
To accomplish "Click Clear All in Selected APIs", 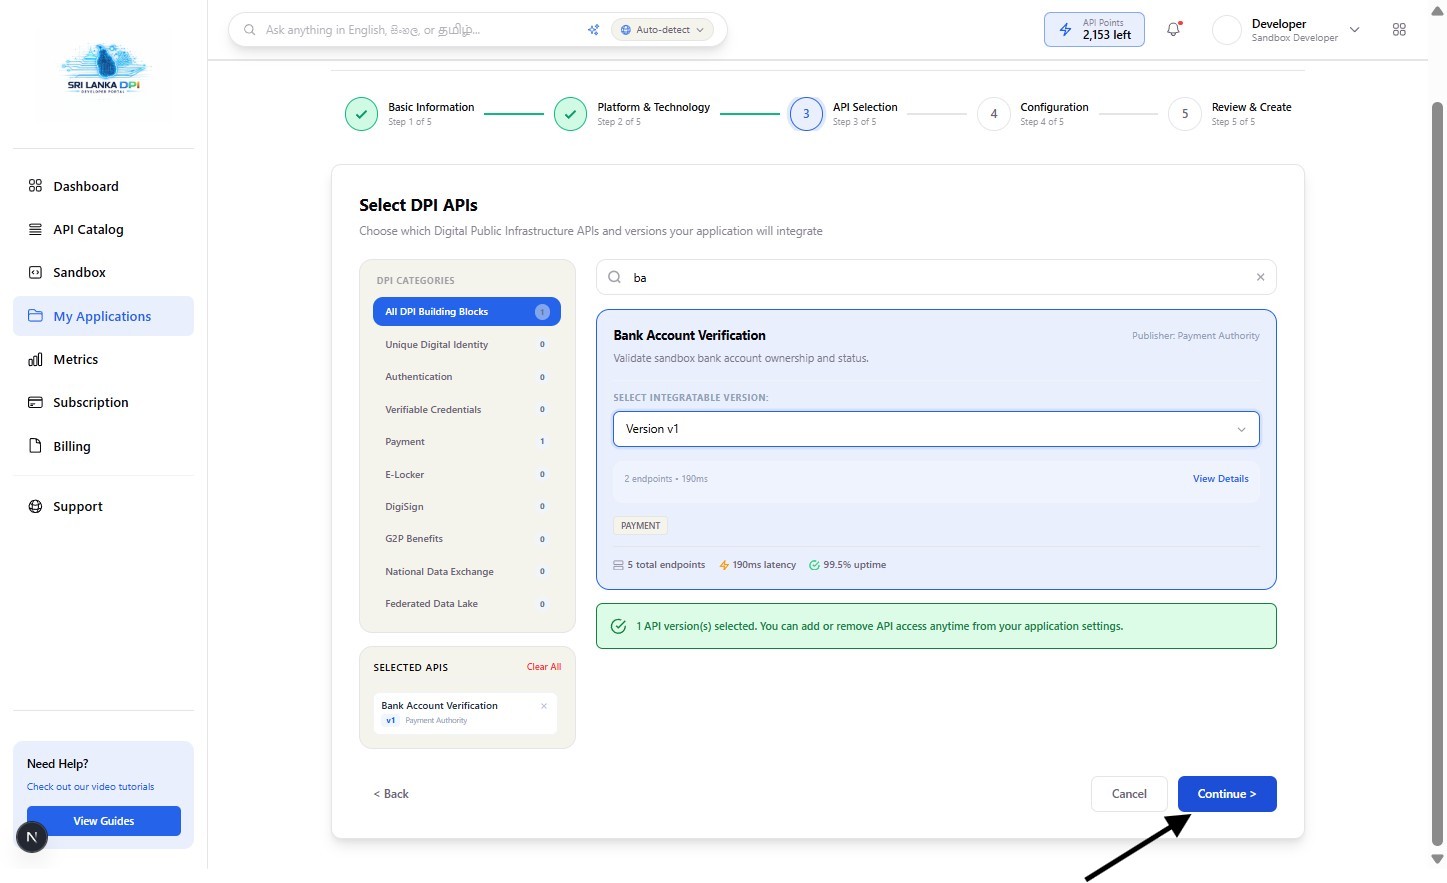I will 544,667.
